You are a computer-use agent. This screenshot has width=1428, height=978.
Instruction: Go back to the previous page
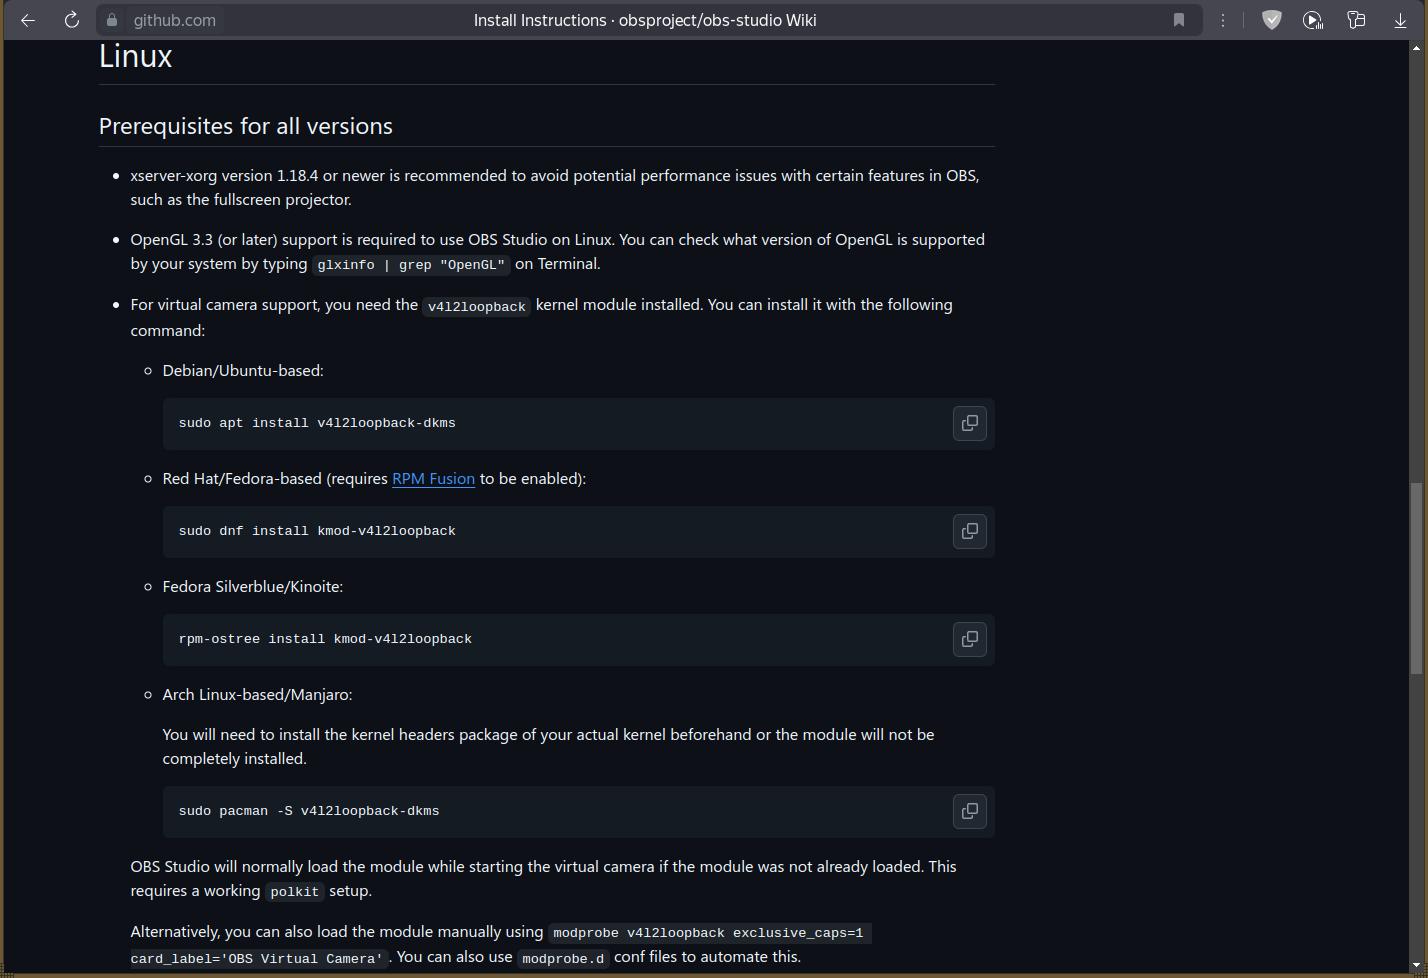(28, 20)
